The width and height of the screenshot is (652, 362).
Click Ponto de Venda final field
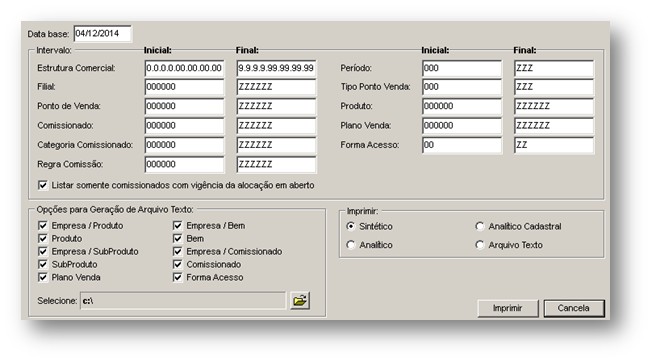[x=277, y=106]
